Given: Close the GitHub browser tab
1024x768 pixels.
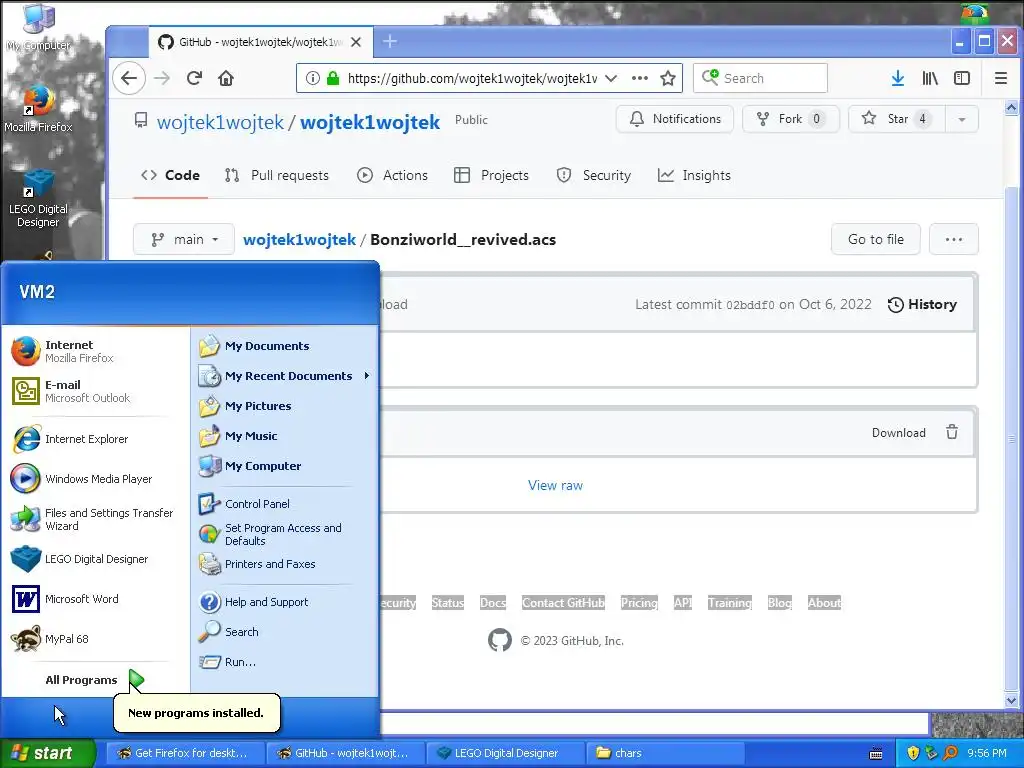Looking at the screenshot, I should [356, 42].
